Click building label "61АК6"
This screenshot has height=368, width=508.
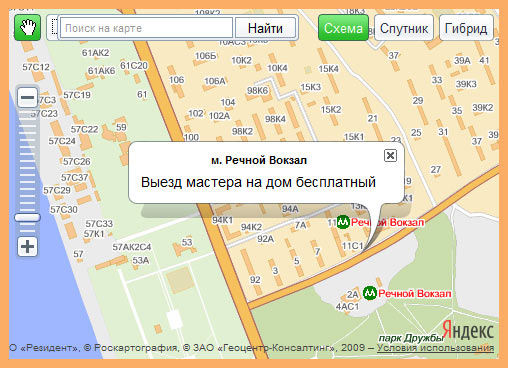(x=101, y=71)
